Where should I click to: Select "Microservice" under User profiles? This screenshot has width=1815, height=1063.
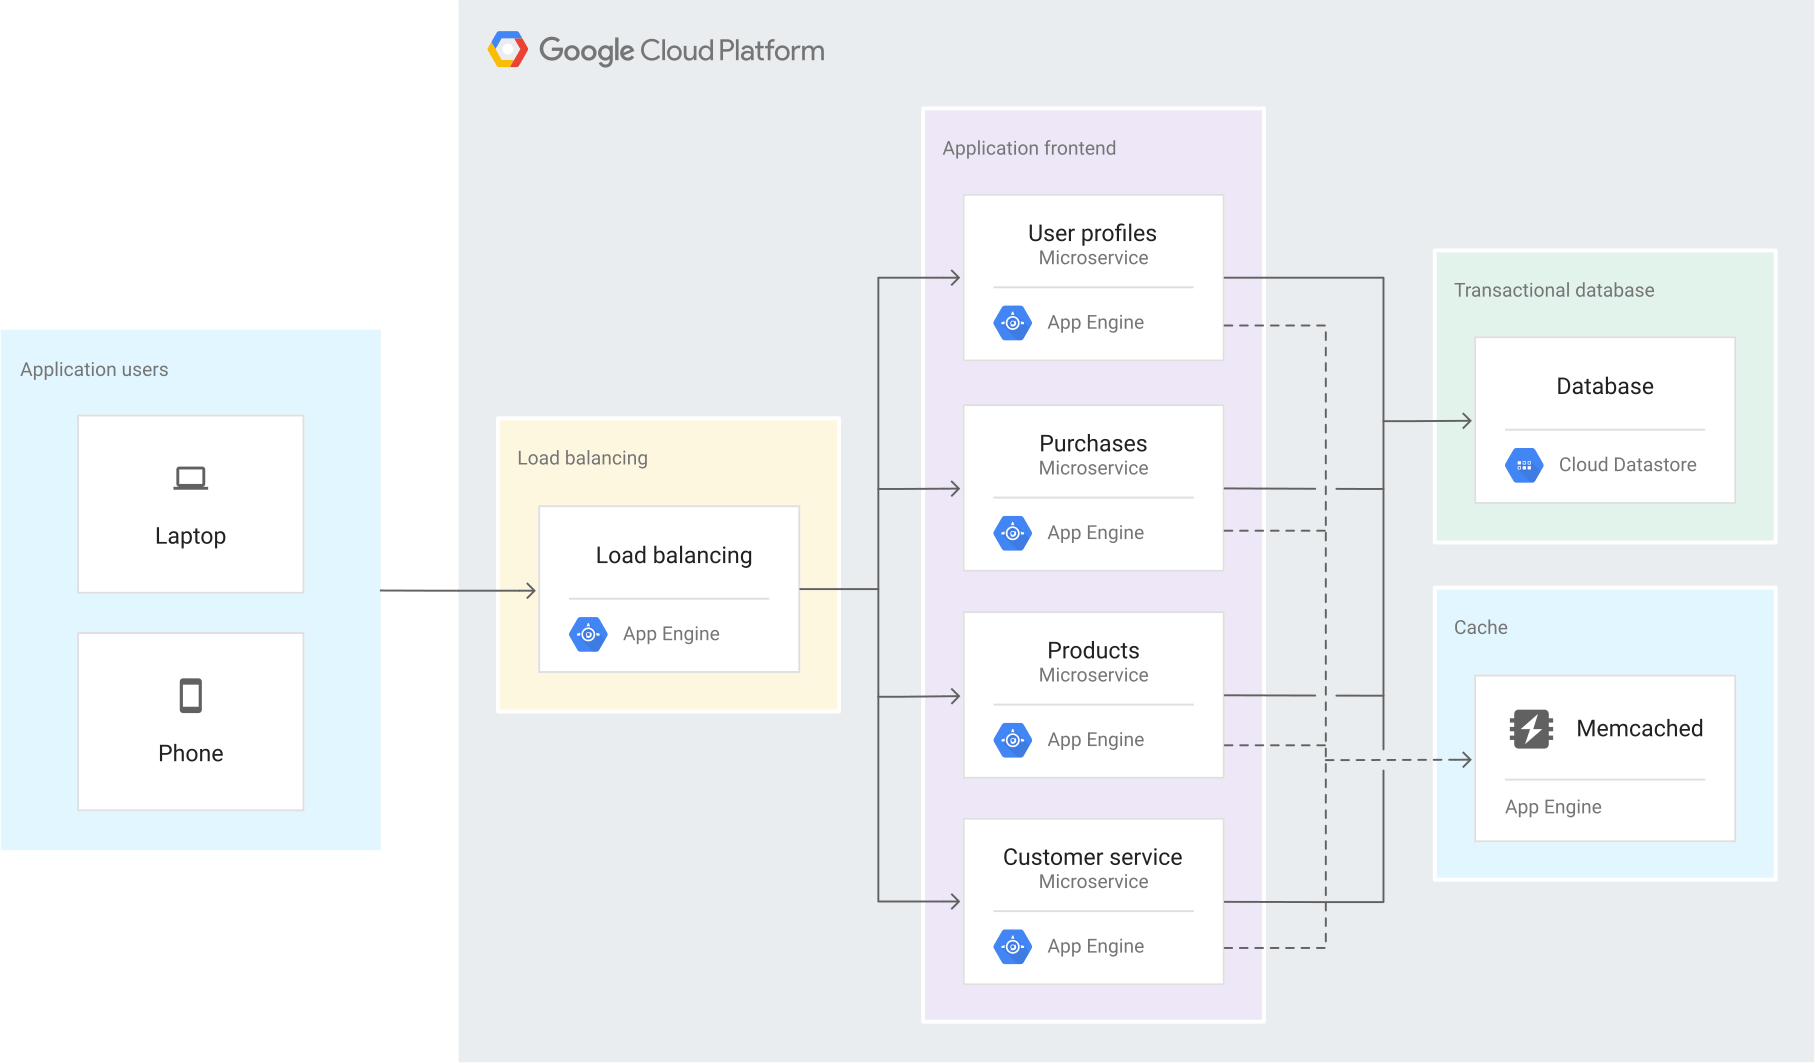1093,258
